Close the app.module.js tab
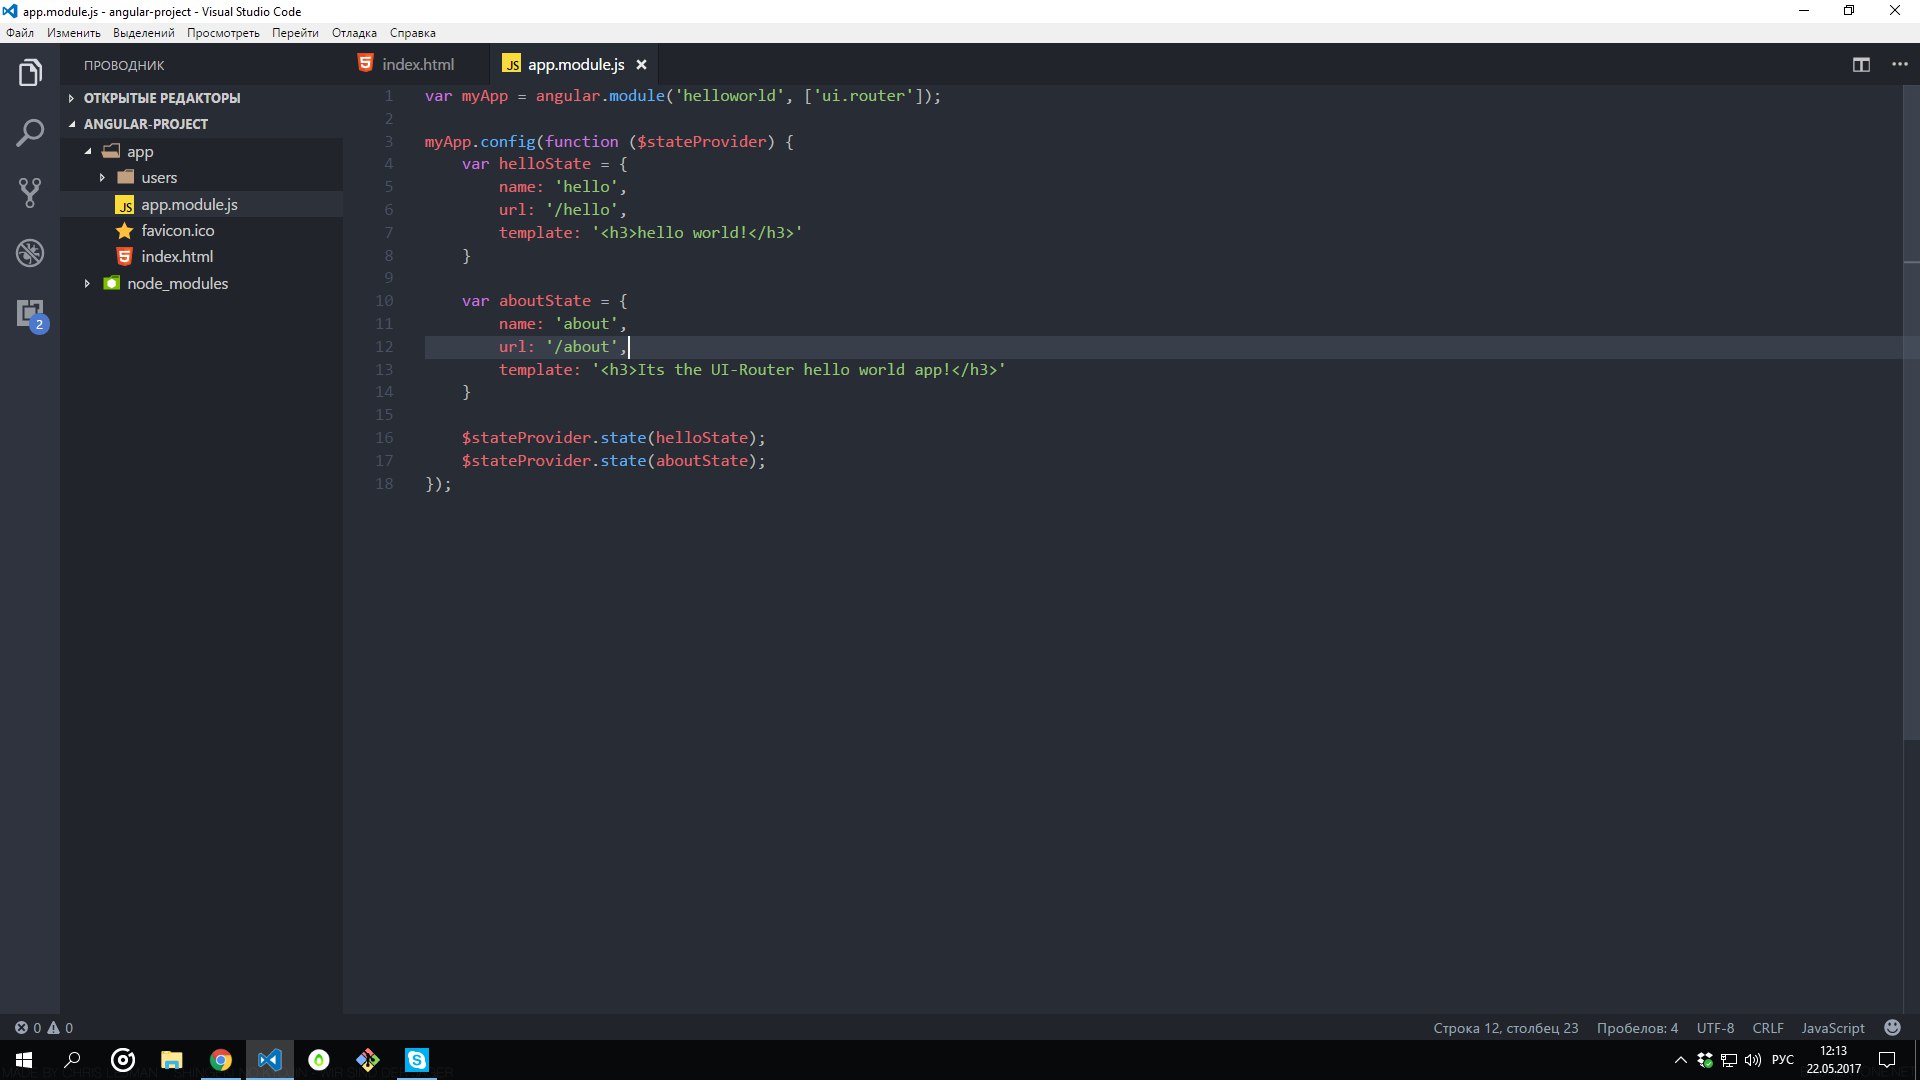This screenshot has height=1080, width=1920. pos(642,65)
